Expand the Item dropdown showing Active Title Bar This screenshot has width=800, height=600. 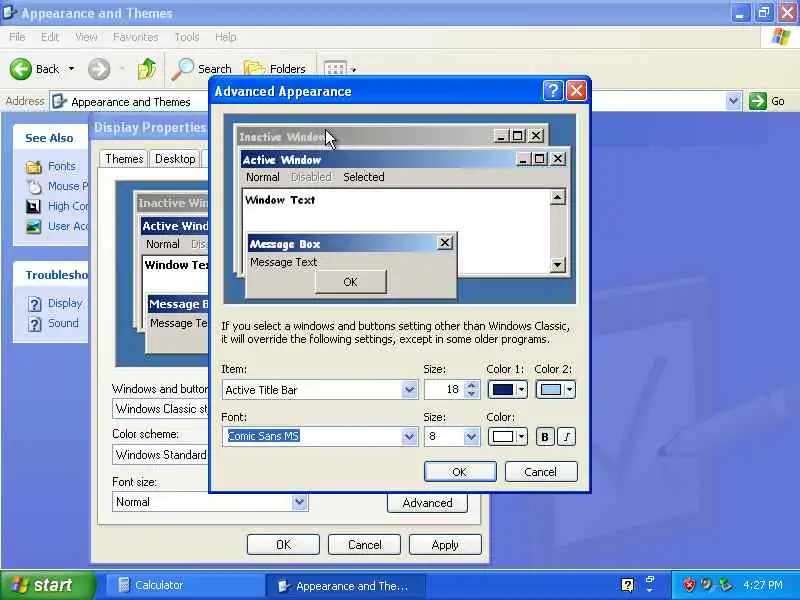[x=409, y=390]
